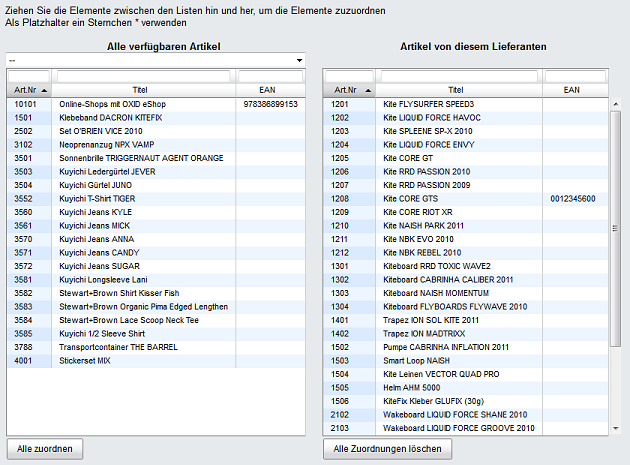Select row Kiteboard RRD TOXIC WAVE2
The image size is (630, 465).
466,266
